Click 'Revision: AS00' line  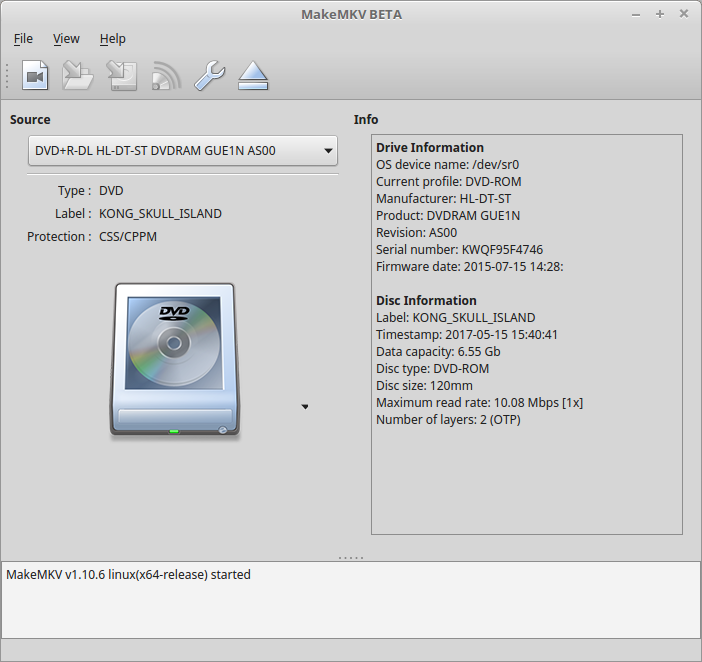[416, 233]
